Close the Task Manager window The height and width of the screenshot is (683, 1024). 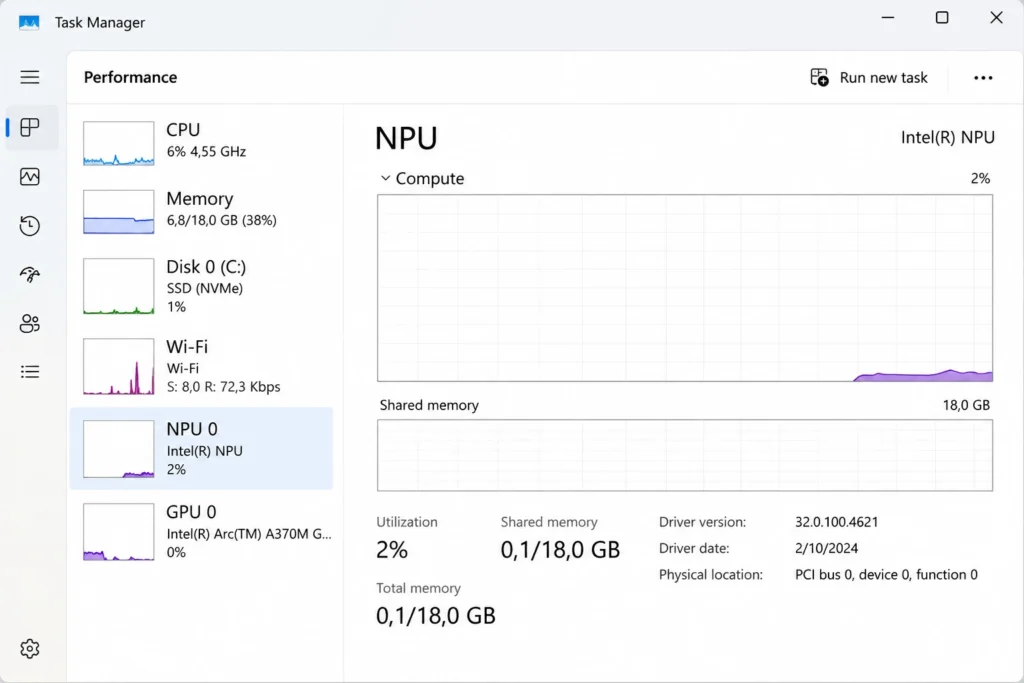click(x=996, y=18)
